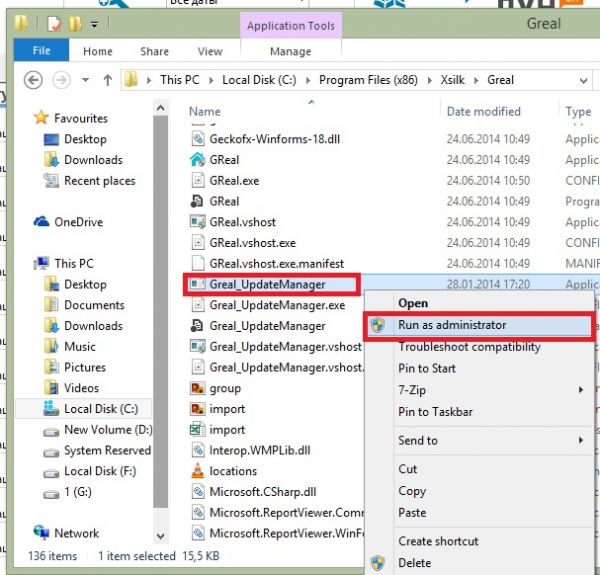
Task: Select the locations VLC cone icon
Action: tap(197, 471)
